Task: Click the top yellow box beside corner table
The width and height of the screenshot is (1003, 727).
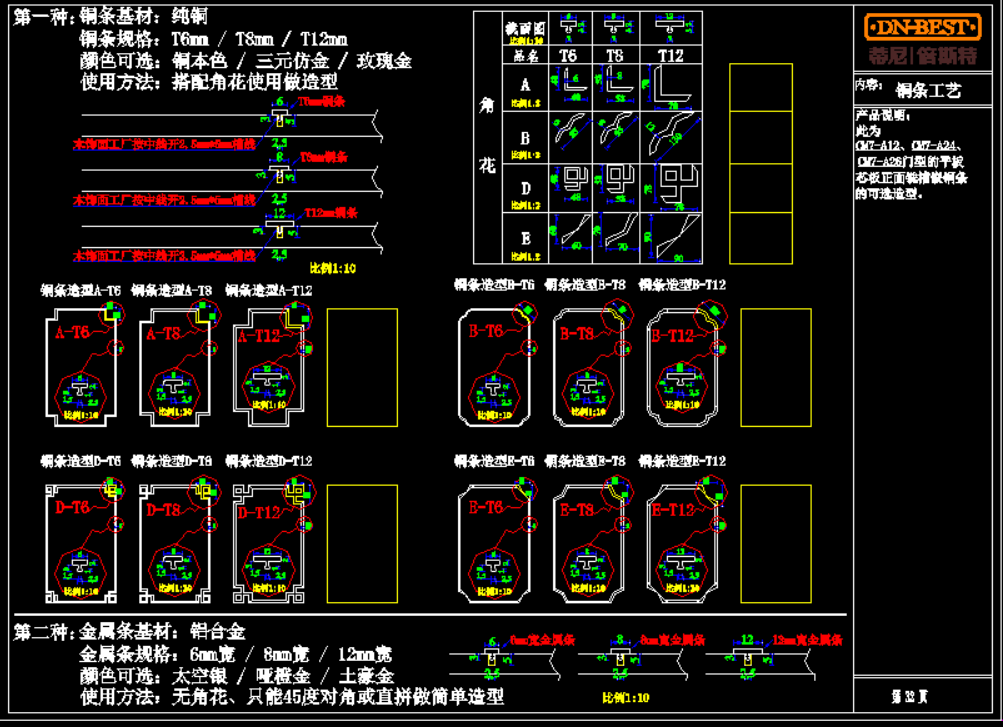Action: 760,88
